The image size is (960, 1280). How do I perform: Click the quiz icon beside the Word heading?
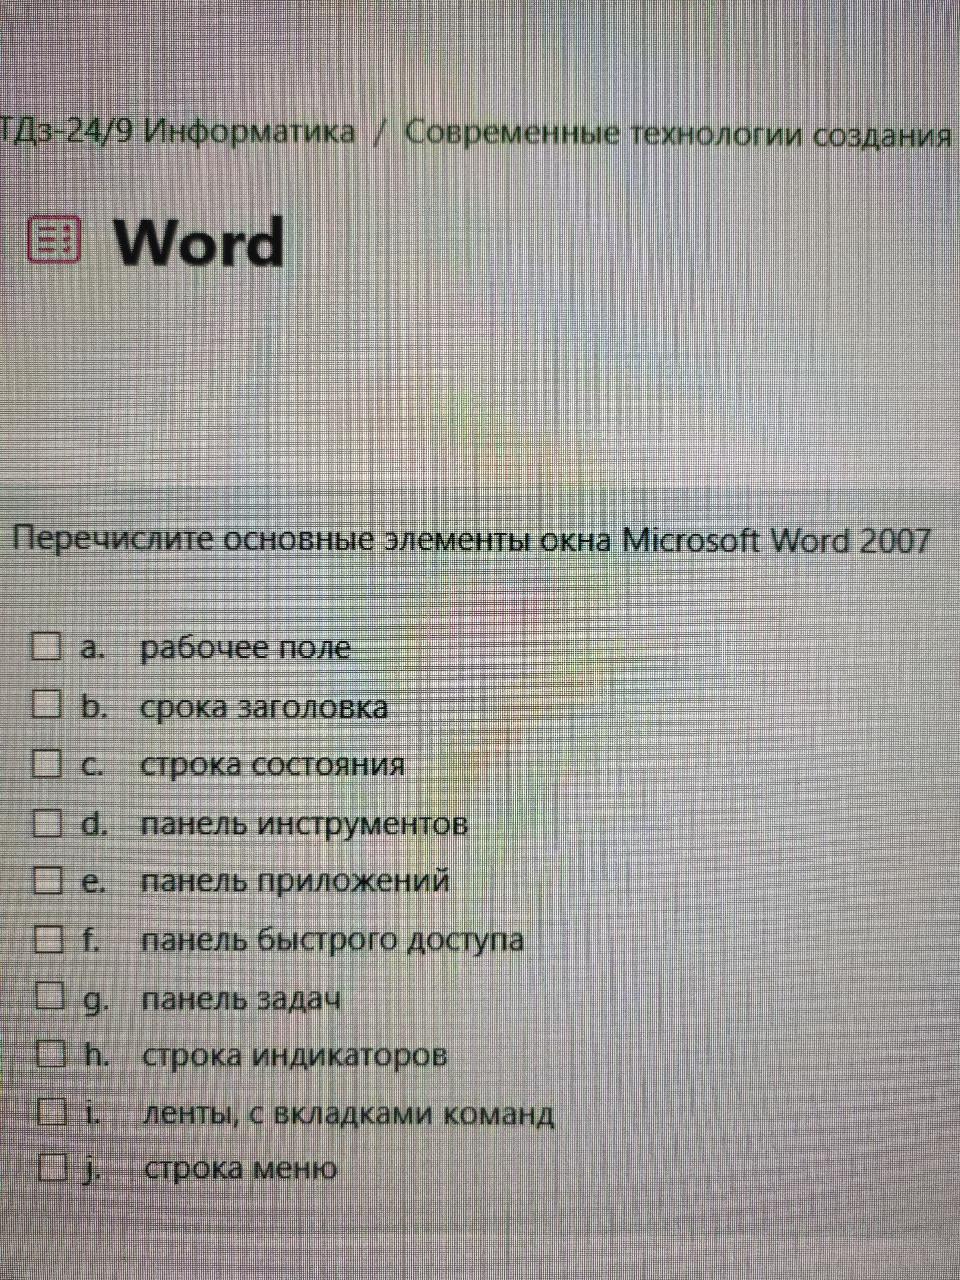[54, 239]
